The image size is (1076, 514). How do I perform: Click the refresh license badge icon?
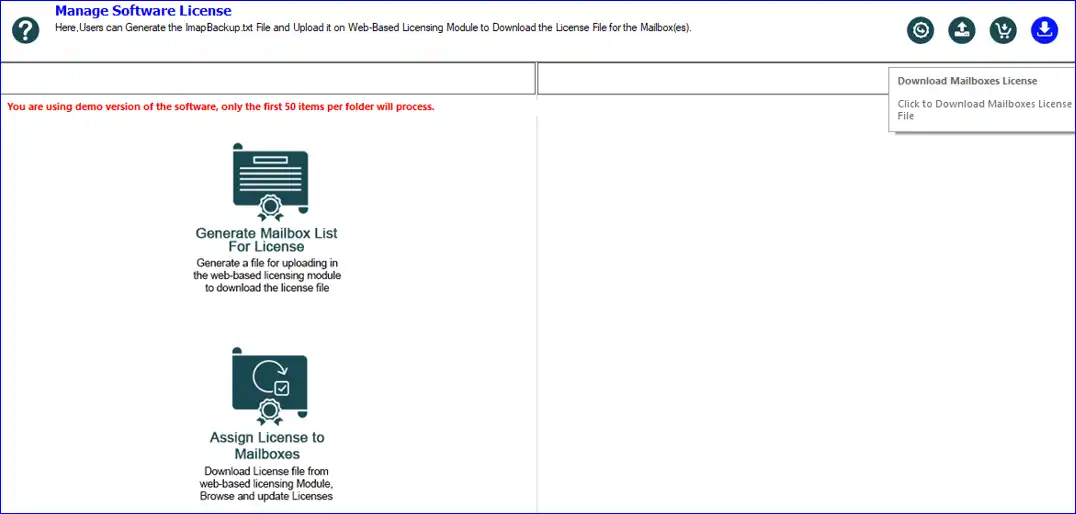pyautogui.click(x=920, y=30)
